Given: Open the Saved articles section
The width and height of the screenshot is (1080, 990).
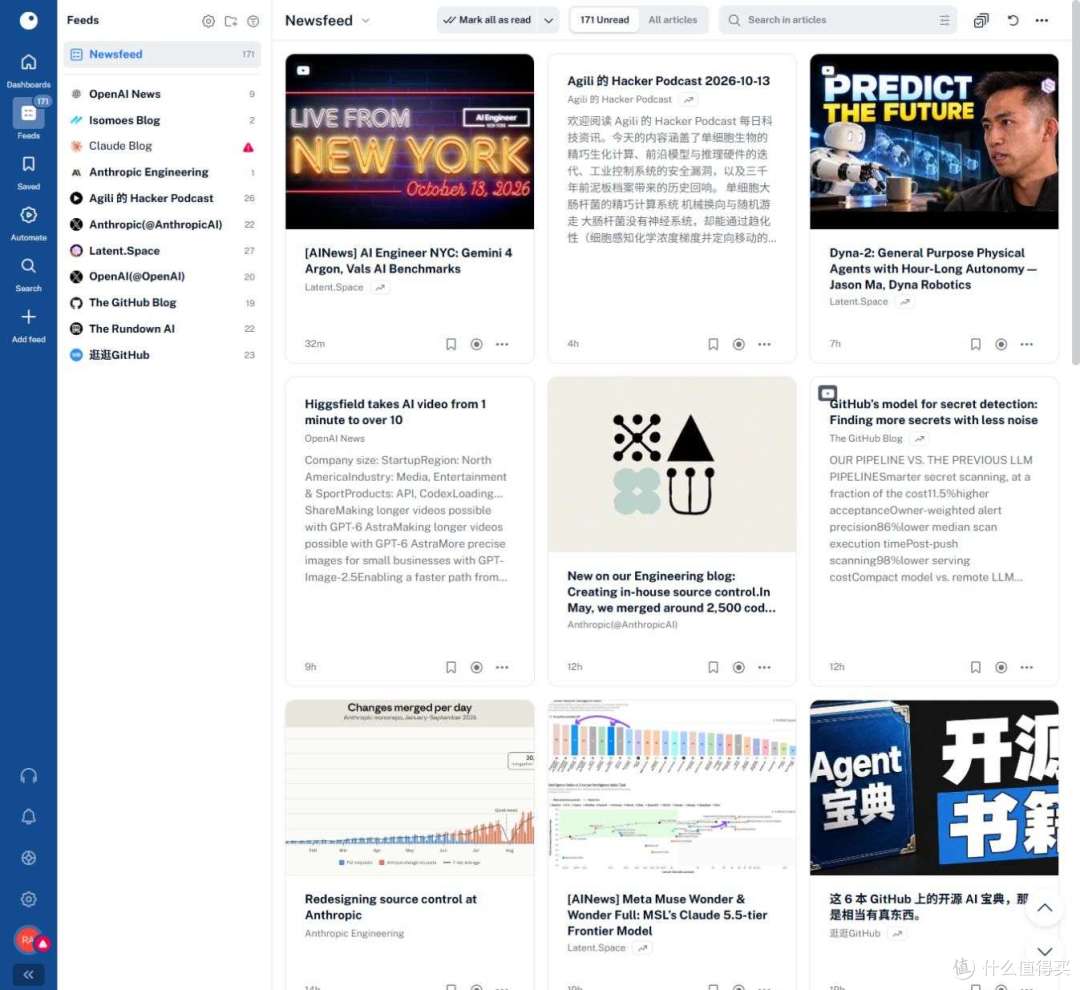Looking at the screenshot, I should click(28, 172).
